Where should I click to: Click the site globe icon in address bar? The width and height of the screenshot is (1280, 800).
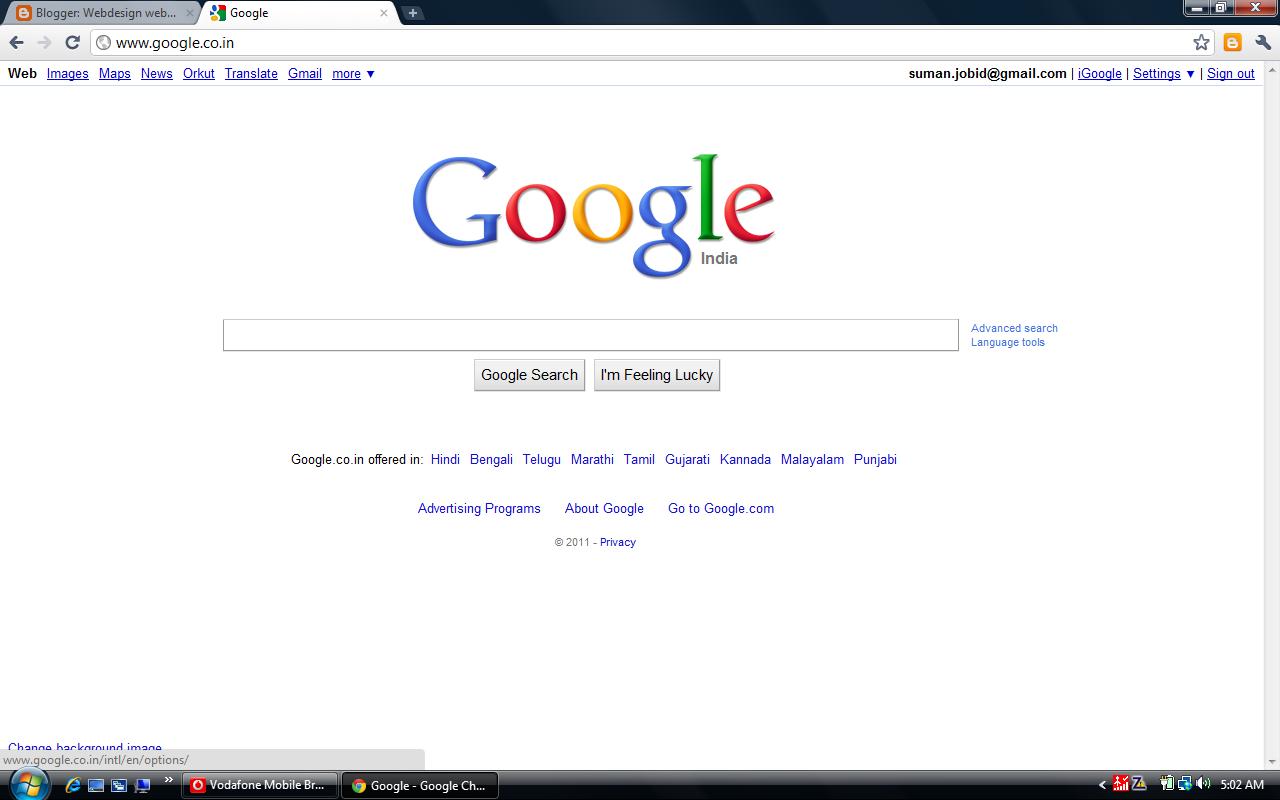click(103, 42)
